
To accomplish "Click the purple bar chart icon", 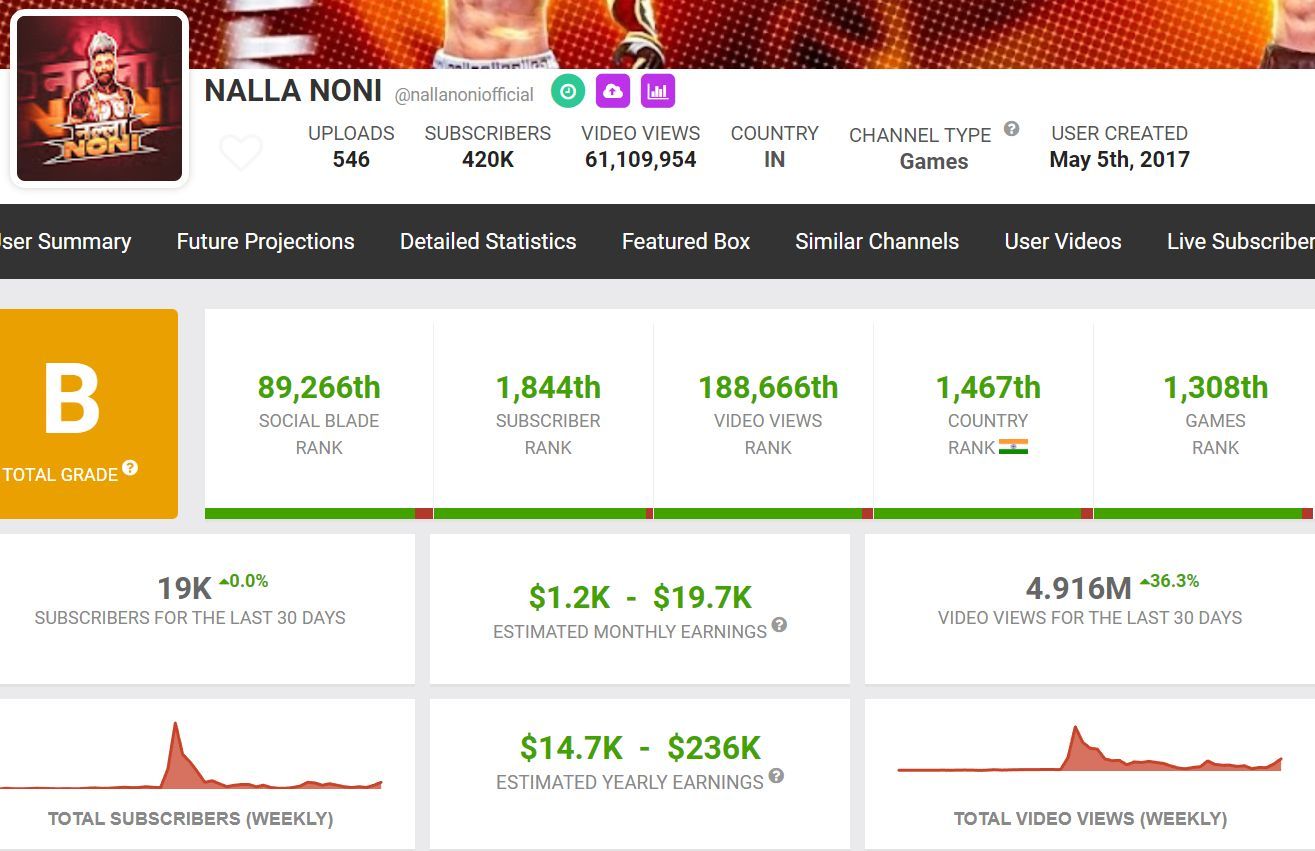I will 658,91.
